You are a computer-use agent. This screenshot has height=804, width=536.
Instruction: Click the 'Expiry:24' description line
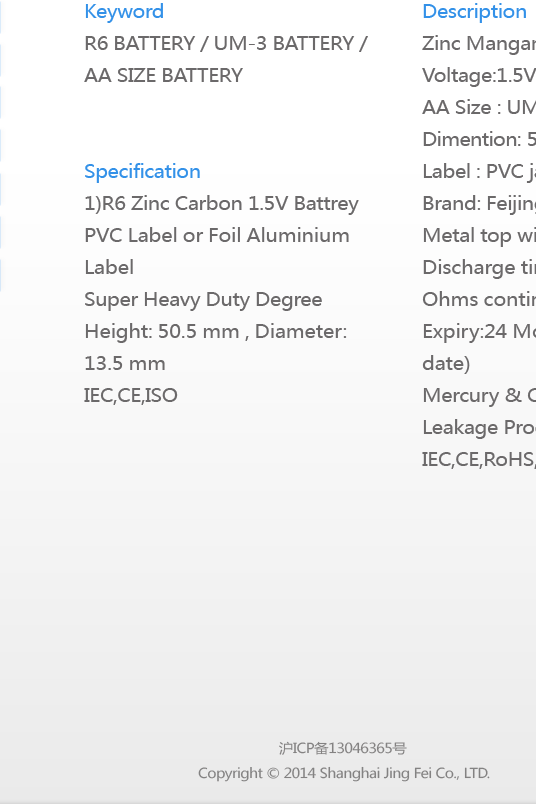point(479,332)
